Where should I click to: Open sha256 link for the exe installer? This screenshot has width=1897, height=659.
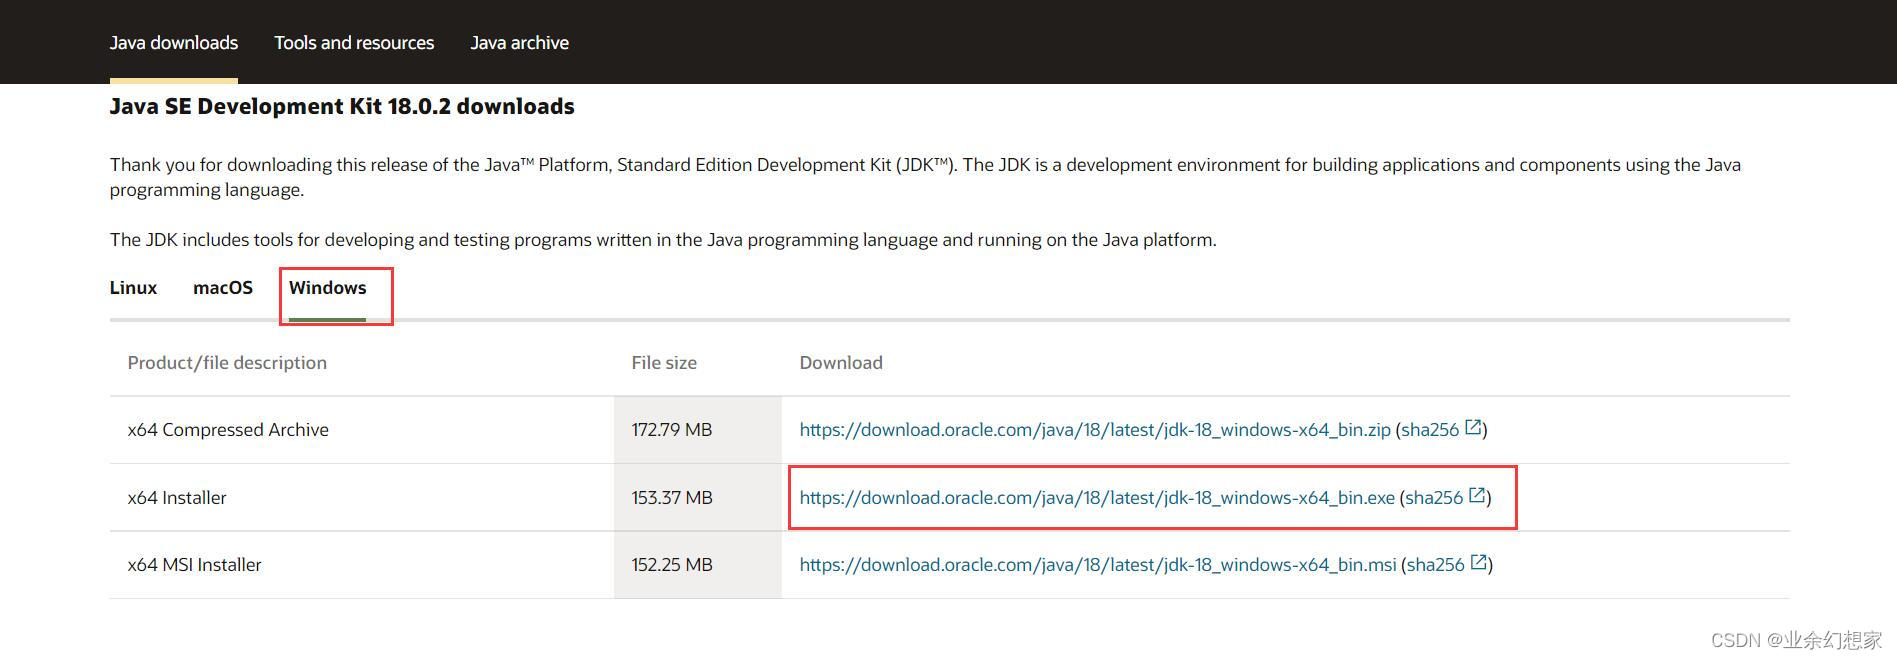1434,498
